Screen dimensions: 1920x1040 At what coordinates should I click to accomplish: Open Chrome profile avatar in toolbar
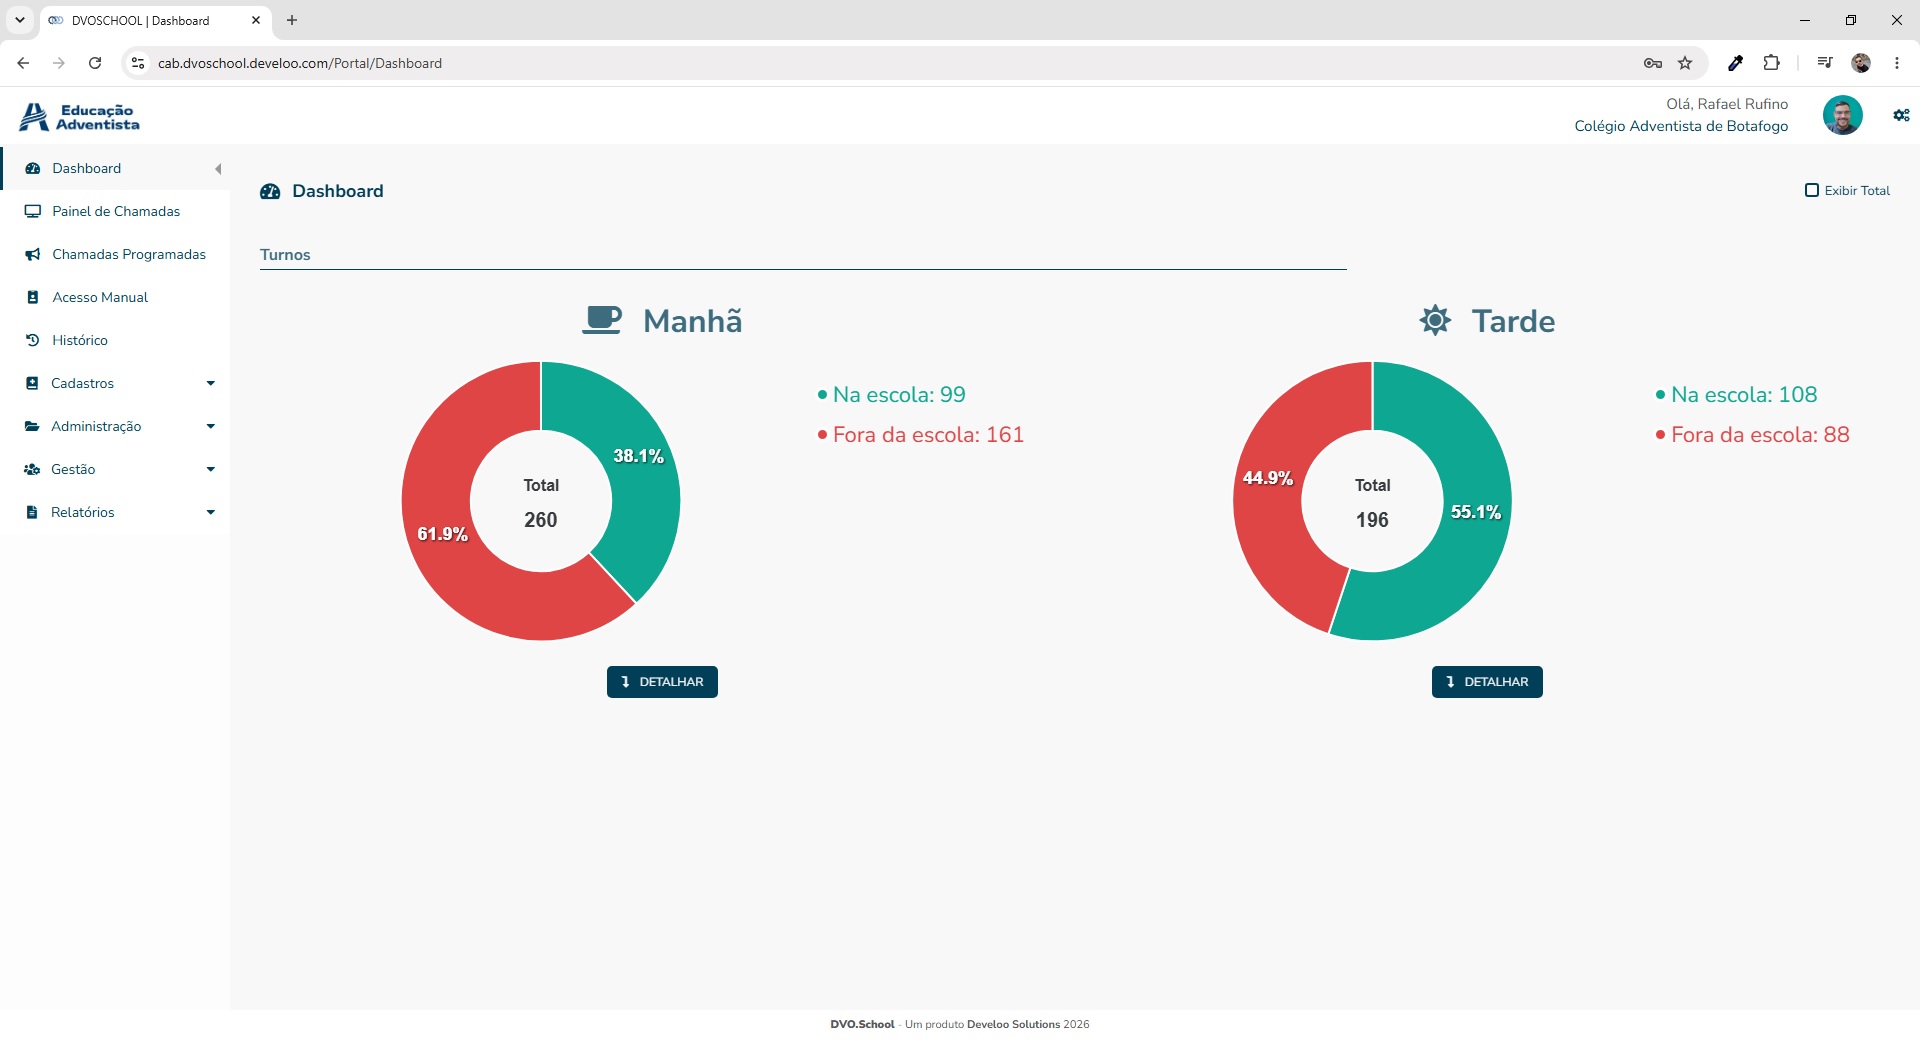tap(1861, 63)
